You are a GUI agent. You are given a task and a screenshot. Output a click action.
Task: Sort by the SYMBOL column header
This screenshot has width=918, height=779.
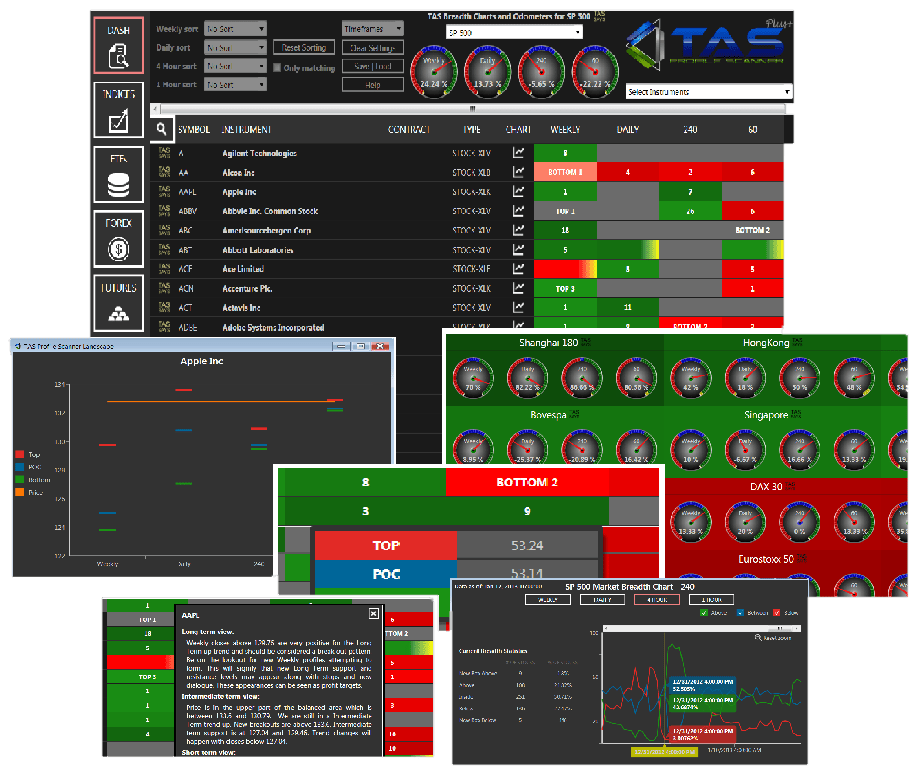[194, 129]
